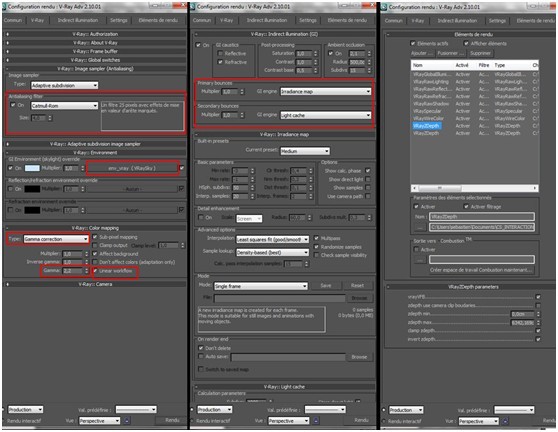
Task: Click the Nom field containing VRayZDepth
Action: tap(482, 217)
